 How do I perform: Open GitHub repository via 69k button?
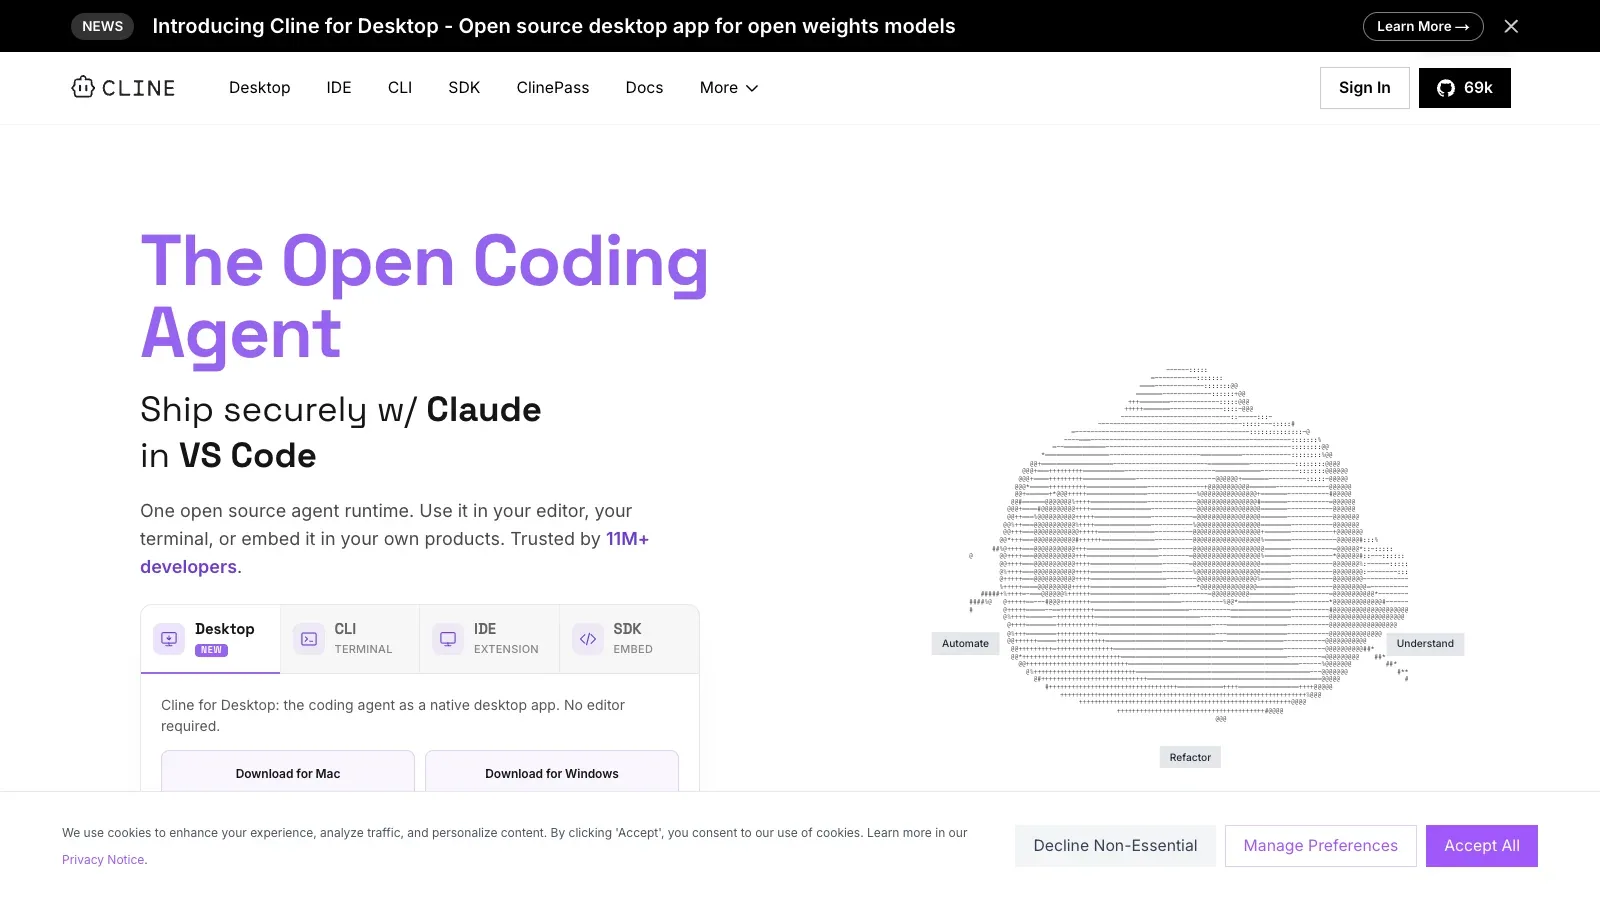tap(1464, 88)
